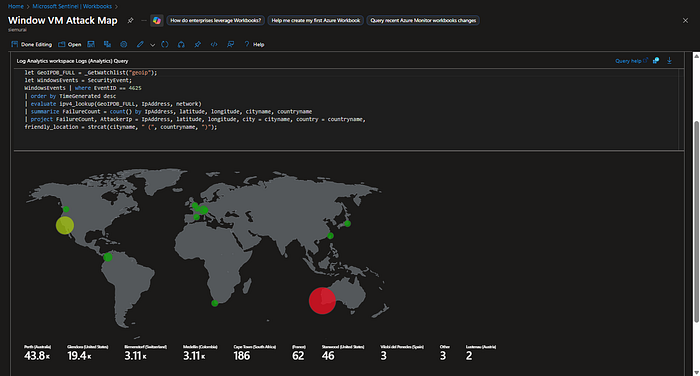This screenshot has height=376, width=700.
Task: Open a workbook with the Open button
Action: tap(70, 44)
